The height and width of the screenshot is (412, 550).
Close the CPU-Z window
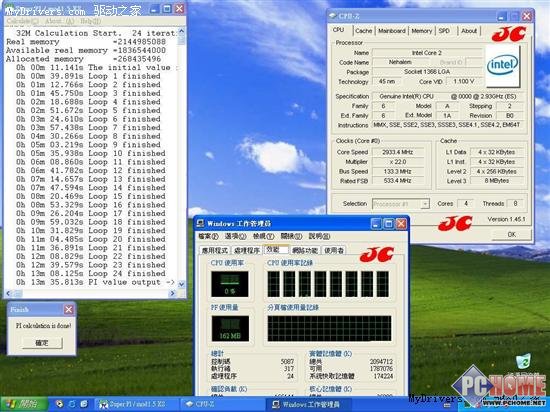click(x=527, y=16)
